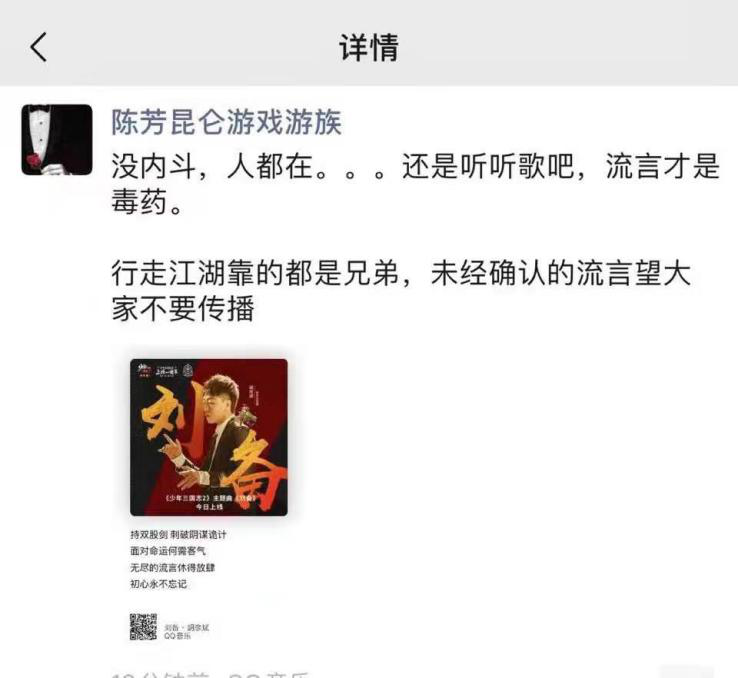Tap the QQ音乐 source link at bottom
The image size is (738, 678).
coord(268,675)
